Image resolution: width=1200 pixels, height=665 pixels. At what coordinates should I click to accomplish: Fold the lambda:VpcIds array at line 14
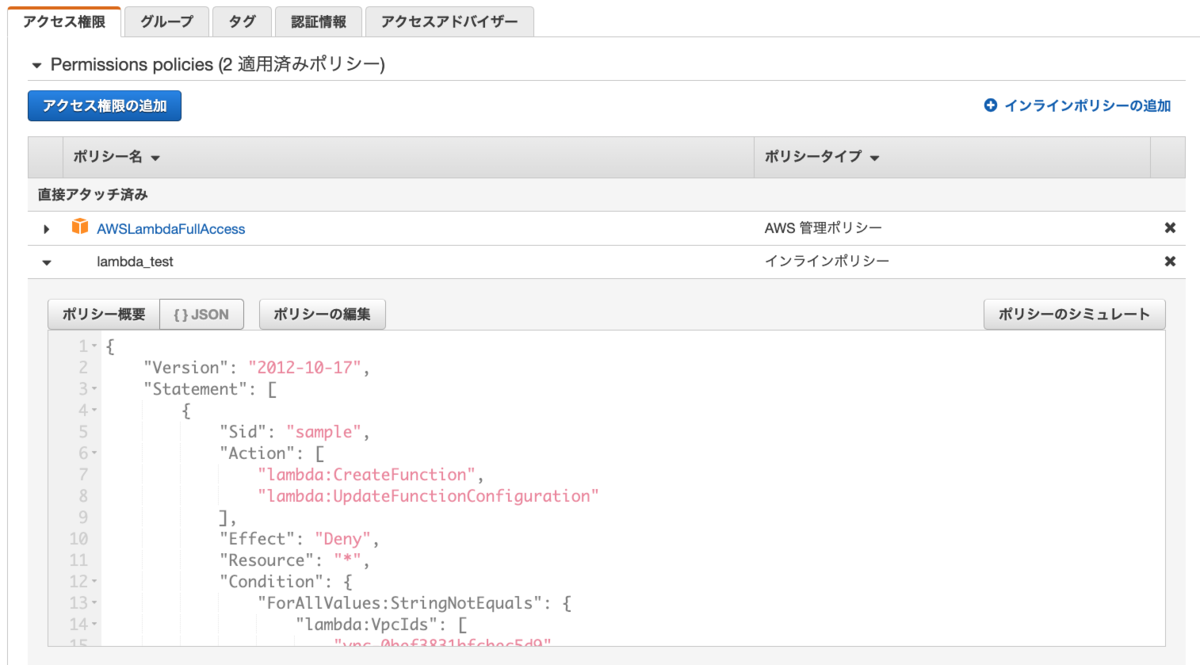(x=95, y=624)
